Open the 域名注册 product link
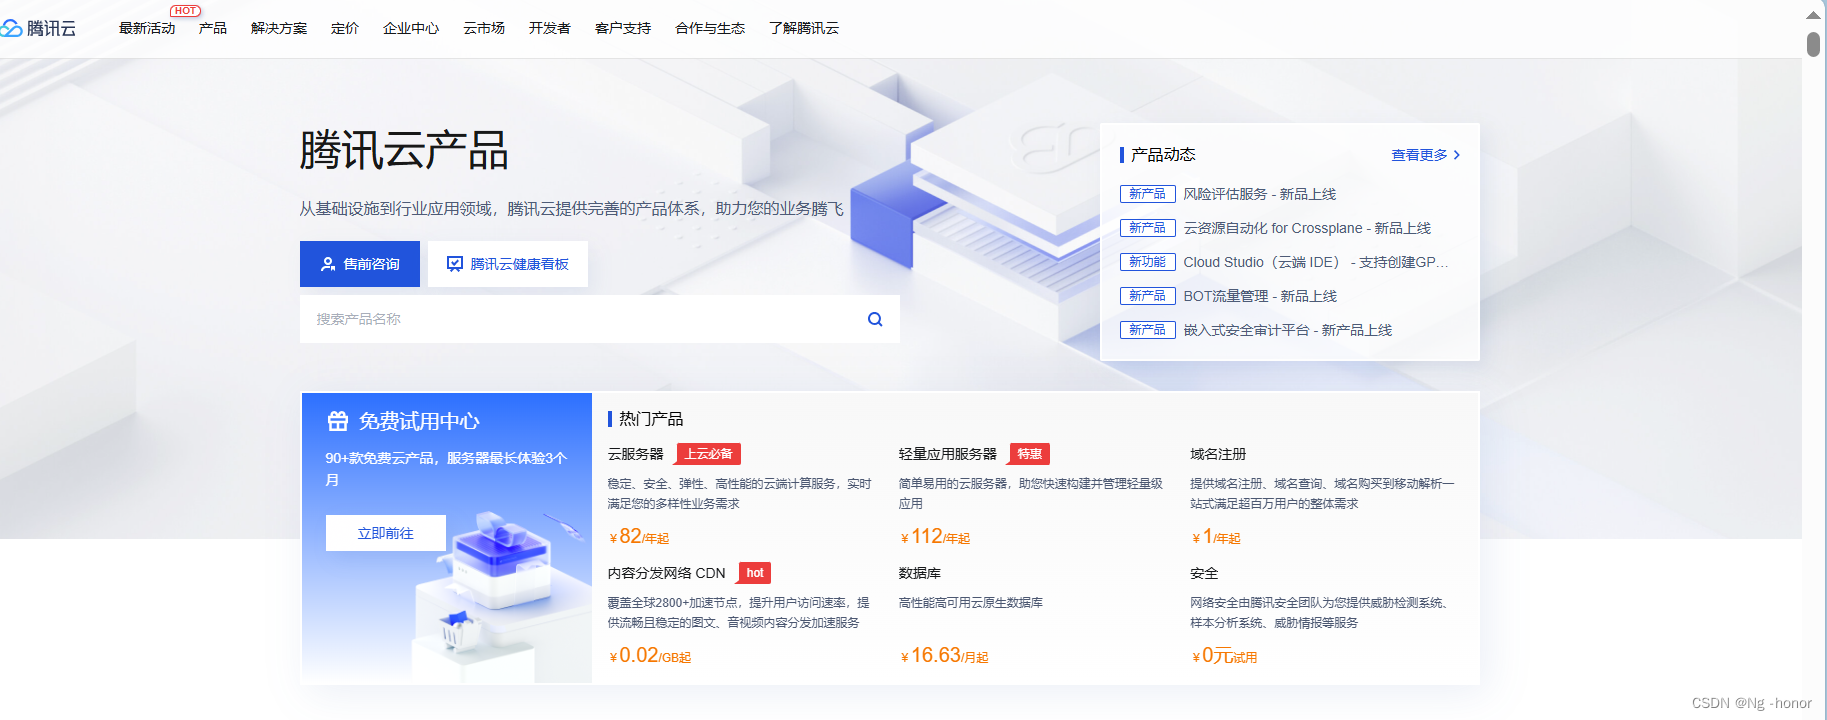The height and width of the screenshot is (720, 1827). coord(1218,454)
